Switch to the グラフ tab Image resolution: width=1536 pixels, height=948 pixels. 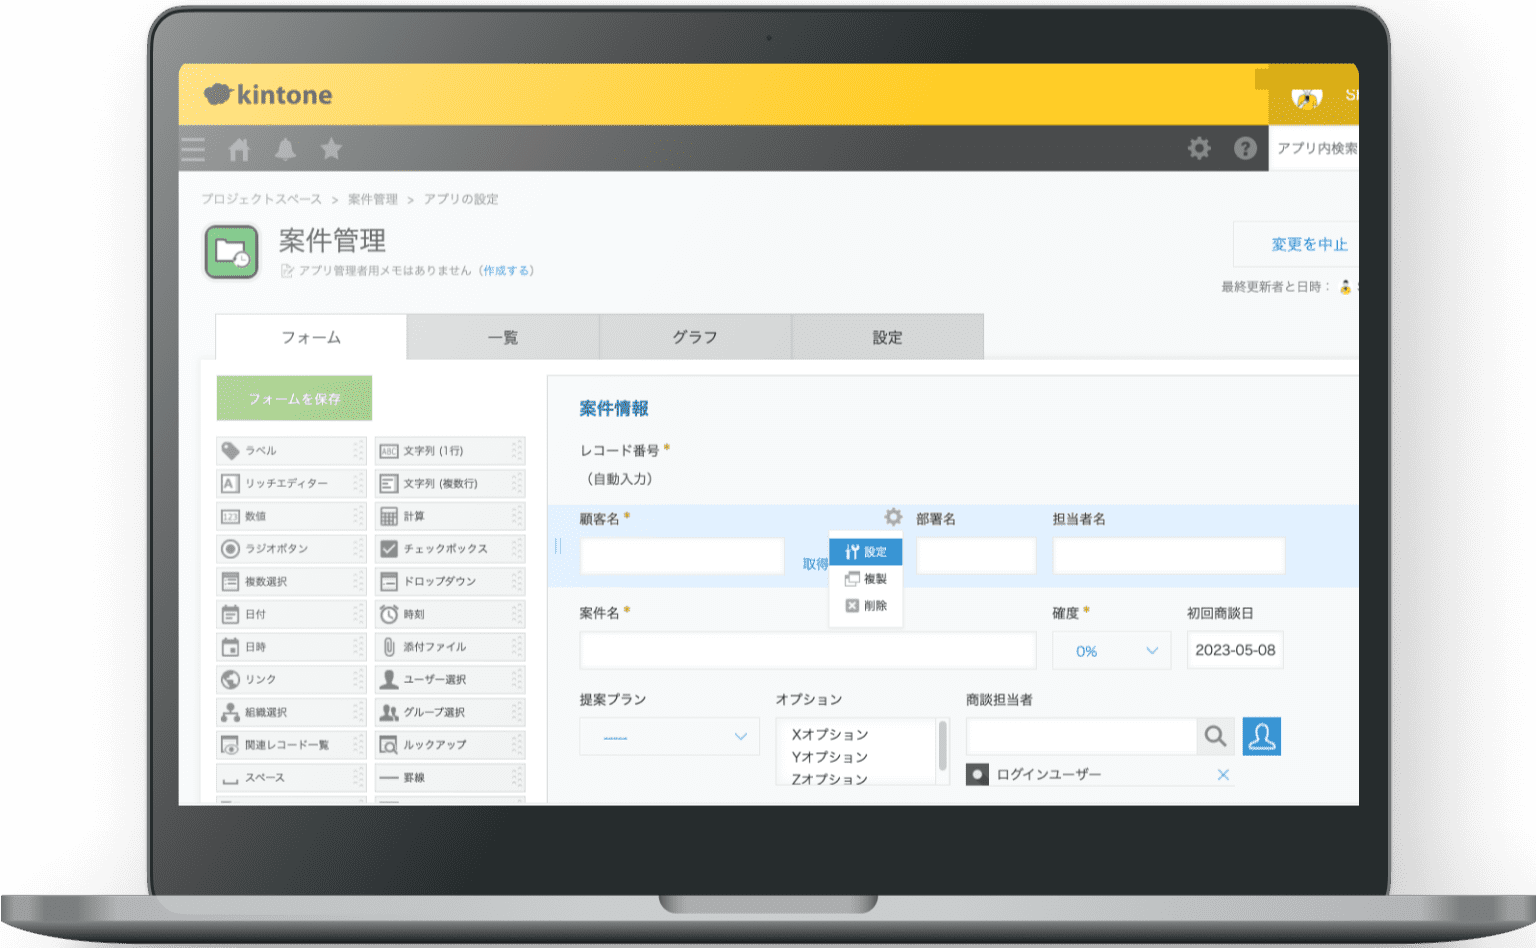694,337
